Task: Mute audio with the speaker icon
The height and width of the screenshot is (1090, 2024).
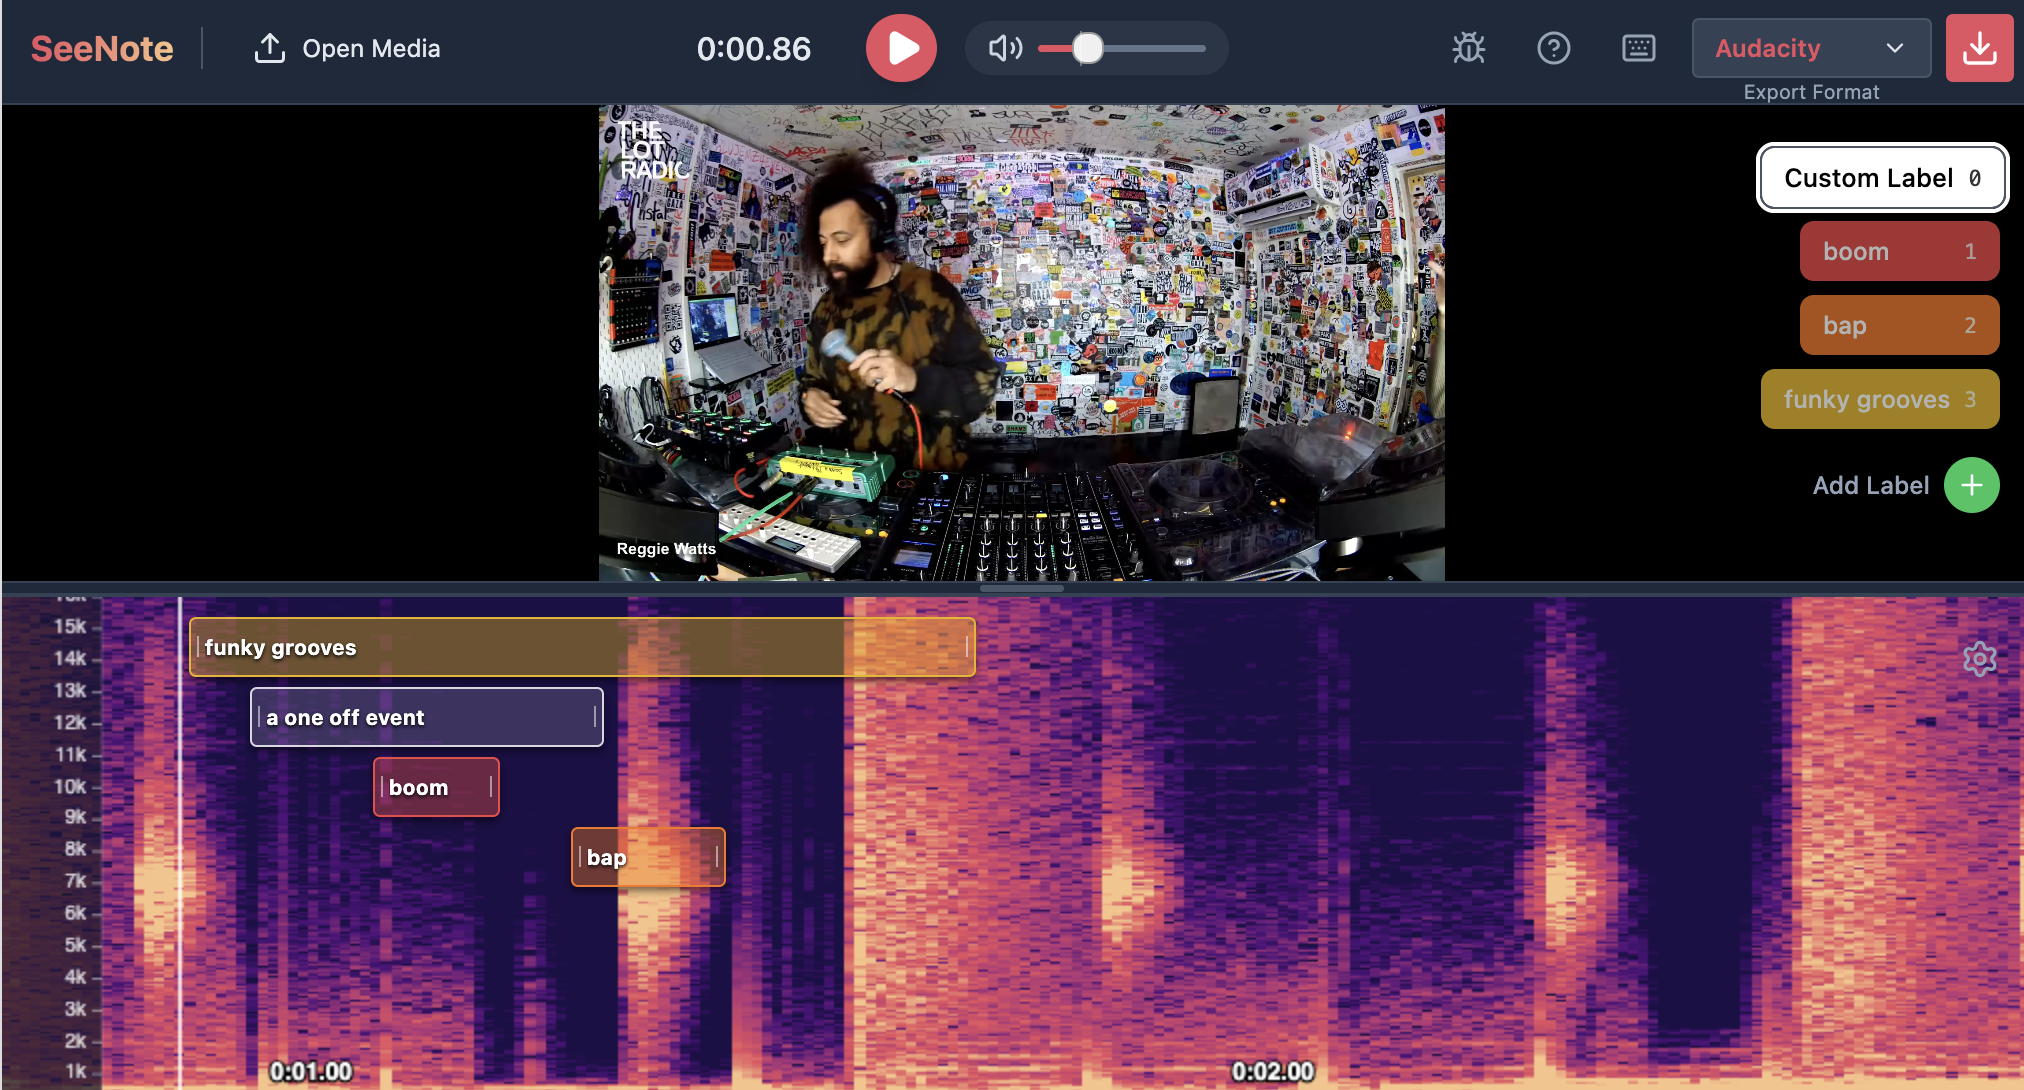Action: tap(1005, 48)
